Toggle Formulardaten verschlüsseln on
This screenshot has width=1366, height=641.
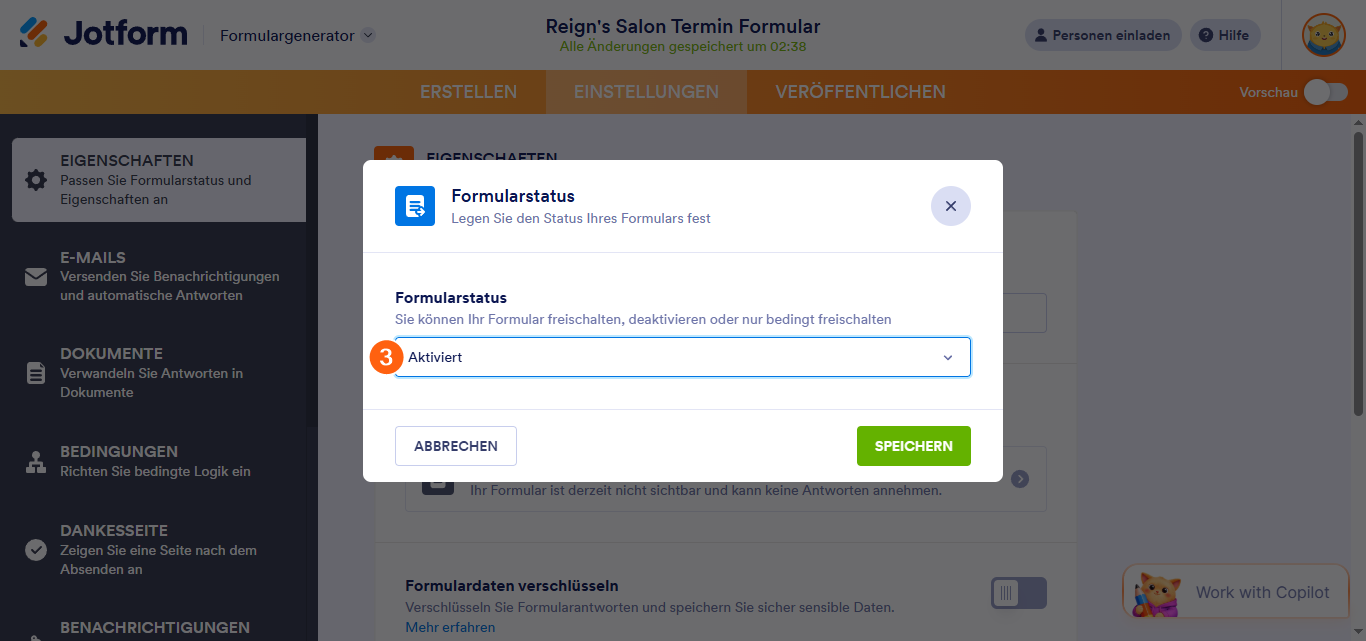[x=1019, y=592]
